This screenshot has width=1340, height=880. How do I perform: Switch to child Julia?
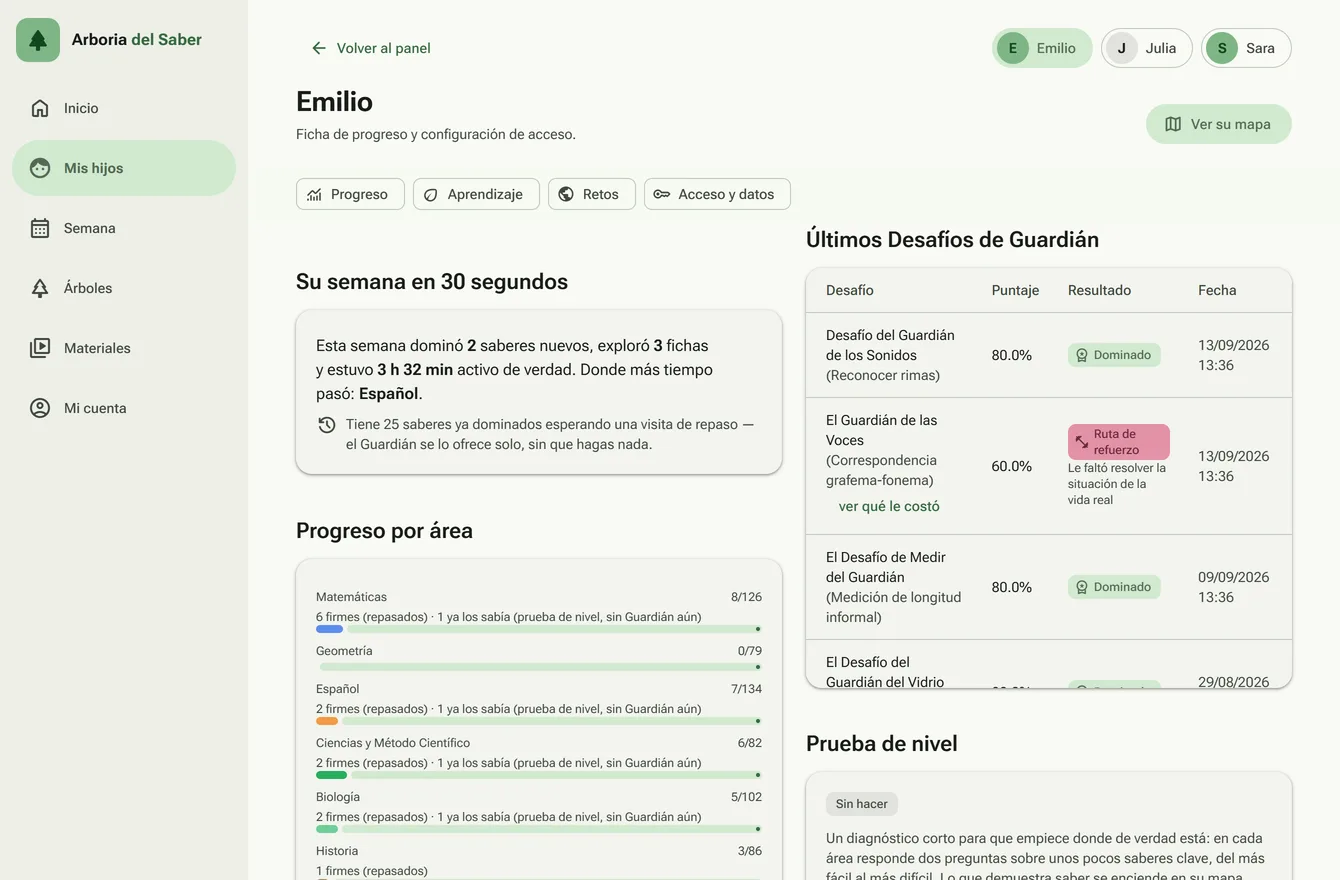pos(1147,48)
